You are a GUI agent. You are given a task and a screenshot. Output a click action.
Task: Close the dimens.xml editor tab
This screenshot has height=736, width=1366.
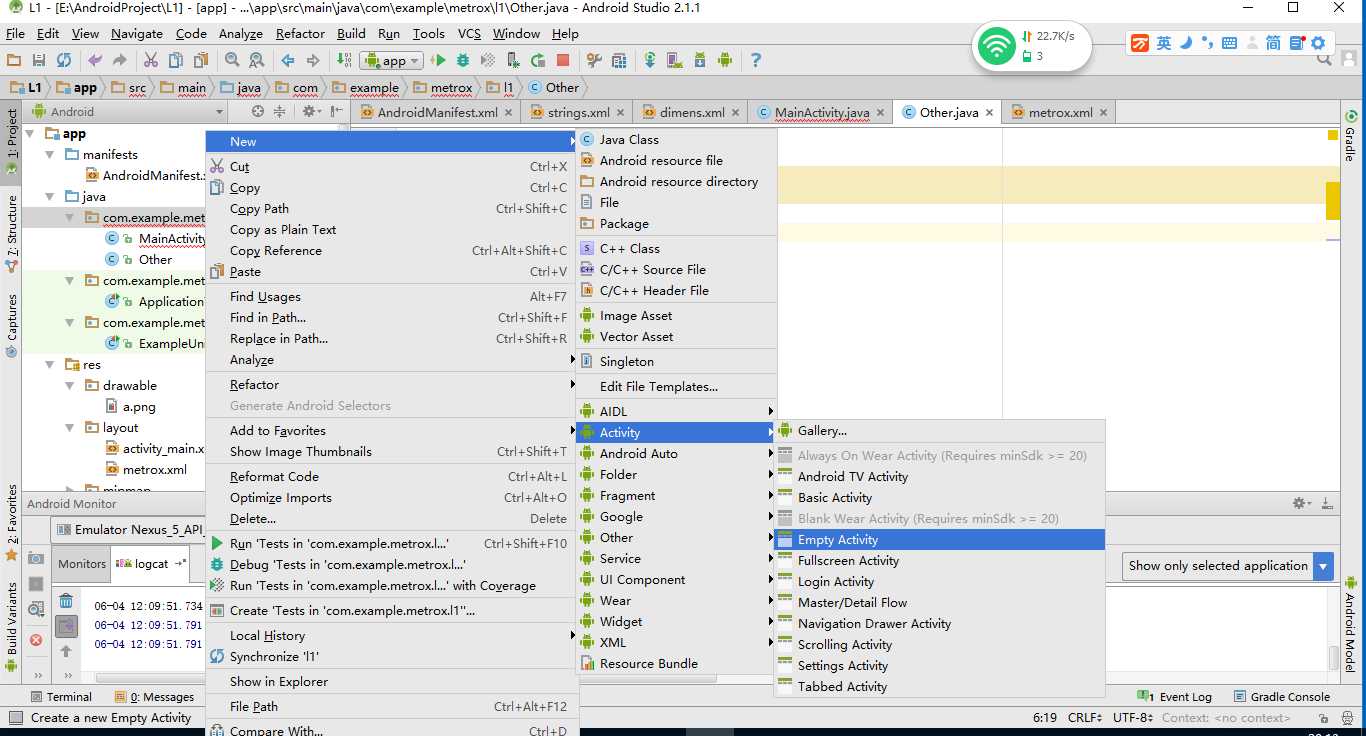coord(735,113)
